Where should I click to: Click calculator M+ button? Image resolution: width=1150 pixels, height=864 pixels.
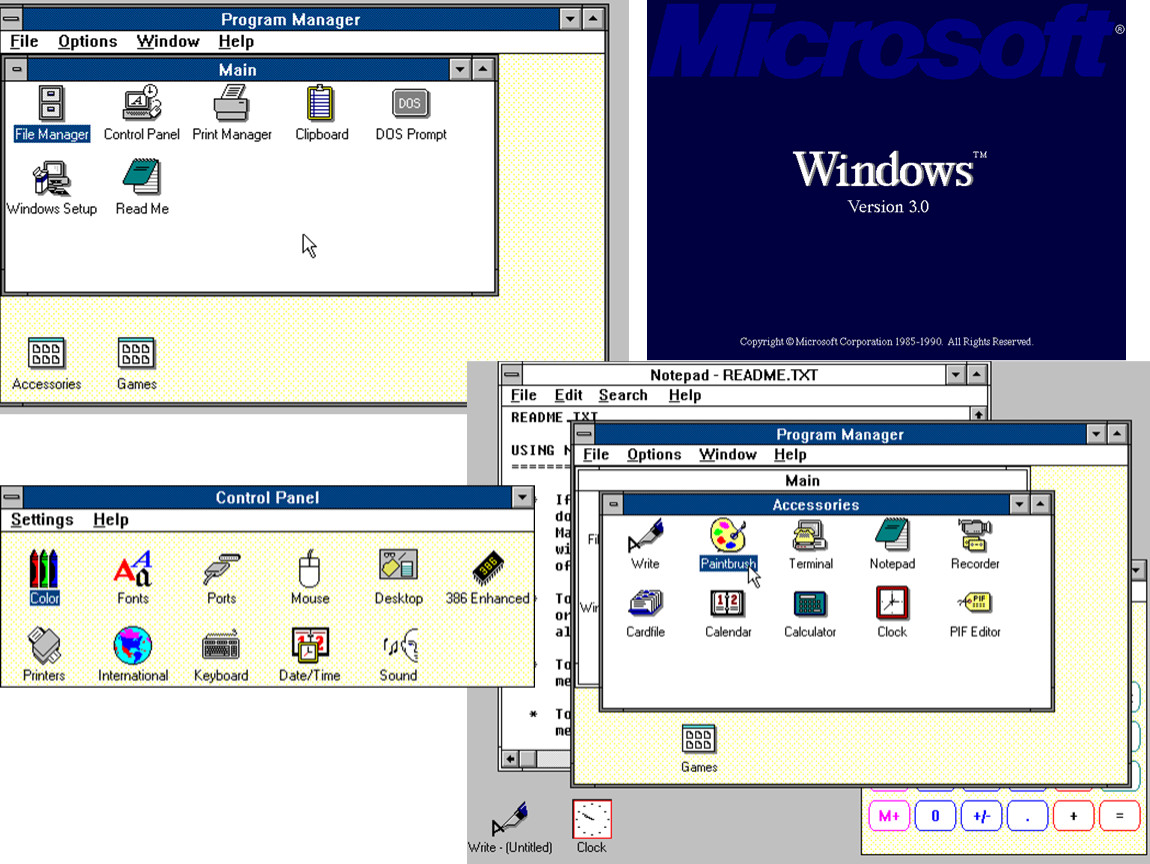coord(889,816)
